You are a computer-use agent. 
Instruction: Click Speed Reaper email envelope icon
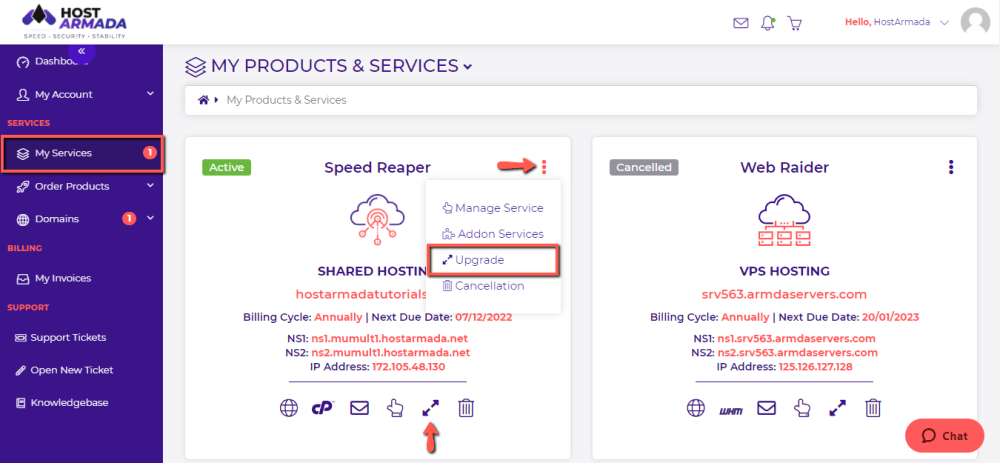tap(360, 408)
